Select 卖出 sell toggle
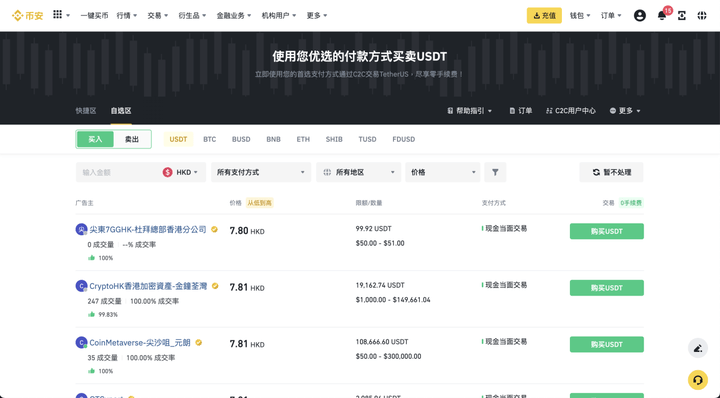720x398 pixels. tap(132, 139)
